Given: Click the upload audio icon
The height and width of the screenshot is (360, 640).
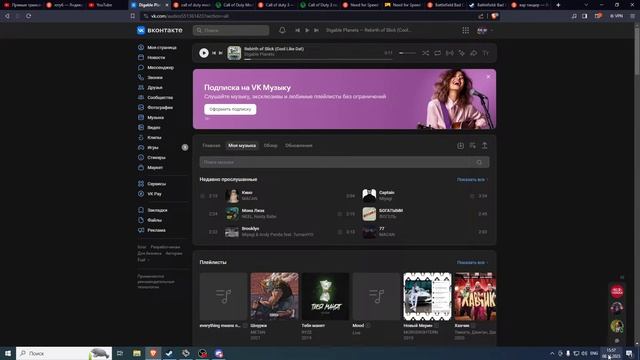Looking at the screenshot, I should pos(484,146).
